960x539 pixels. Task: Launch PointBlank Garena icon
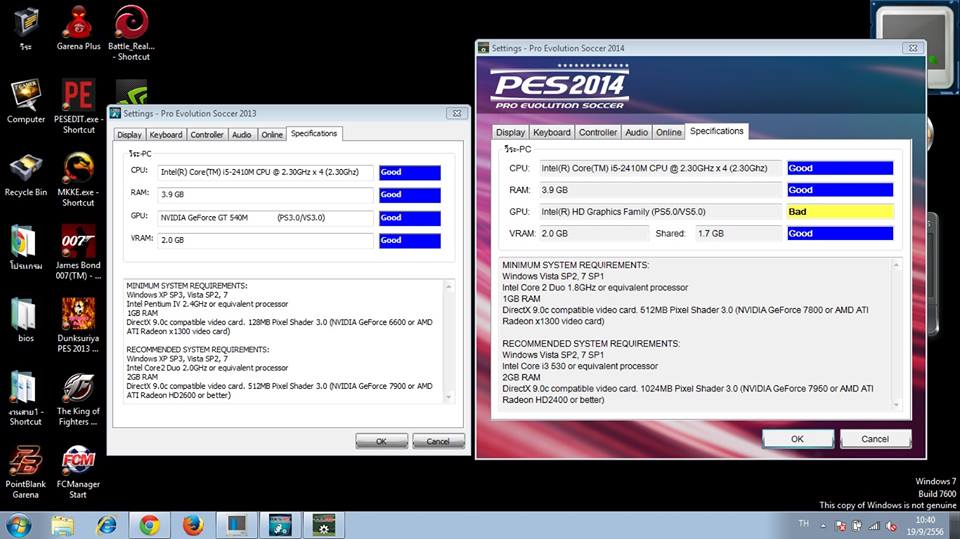pos(26,470)
